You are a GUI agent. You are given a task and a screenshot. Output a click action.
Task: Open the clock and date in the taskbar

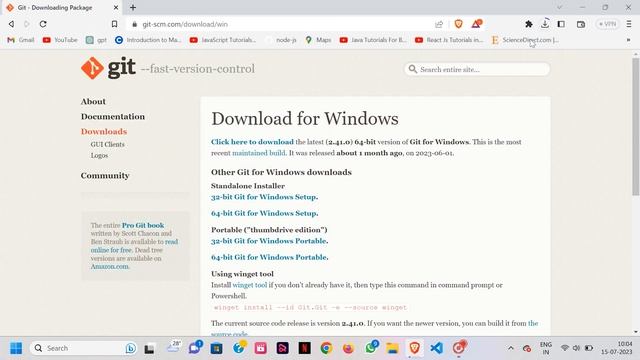pyautogui.click(x=617, y=348)
